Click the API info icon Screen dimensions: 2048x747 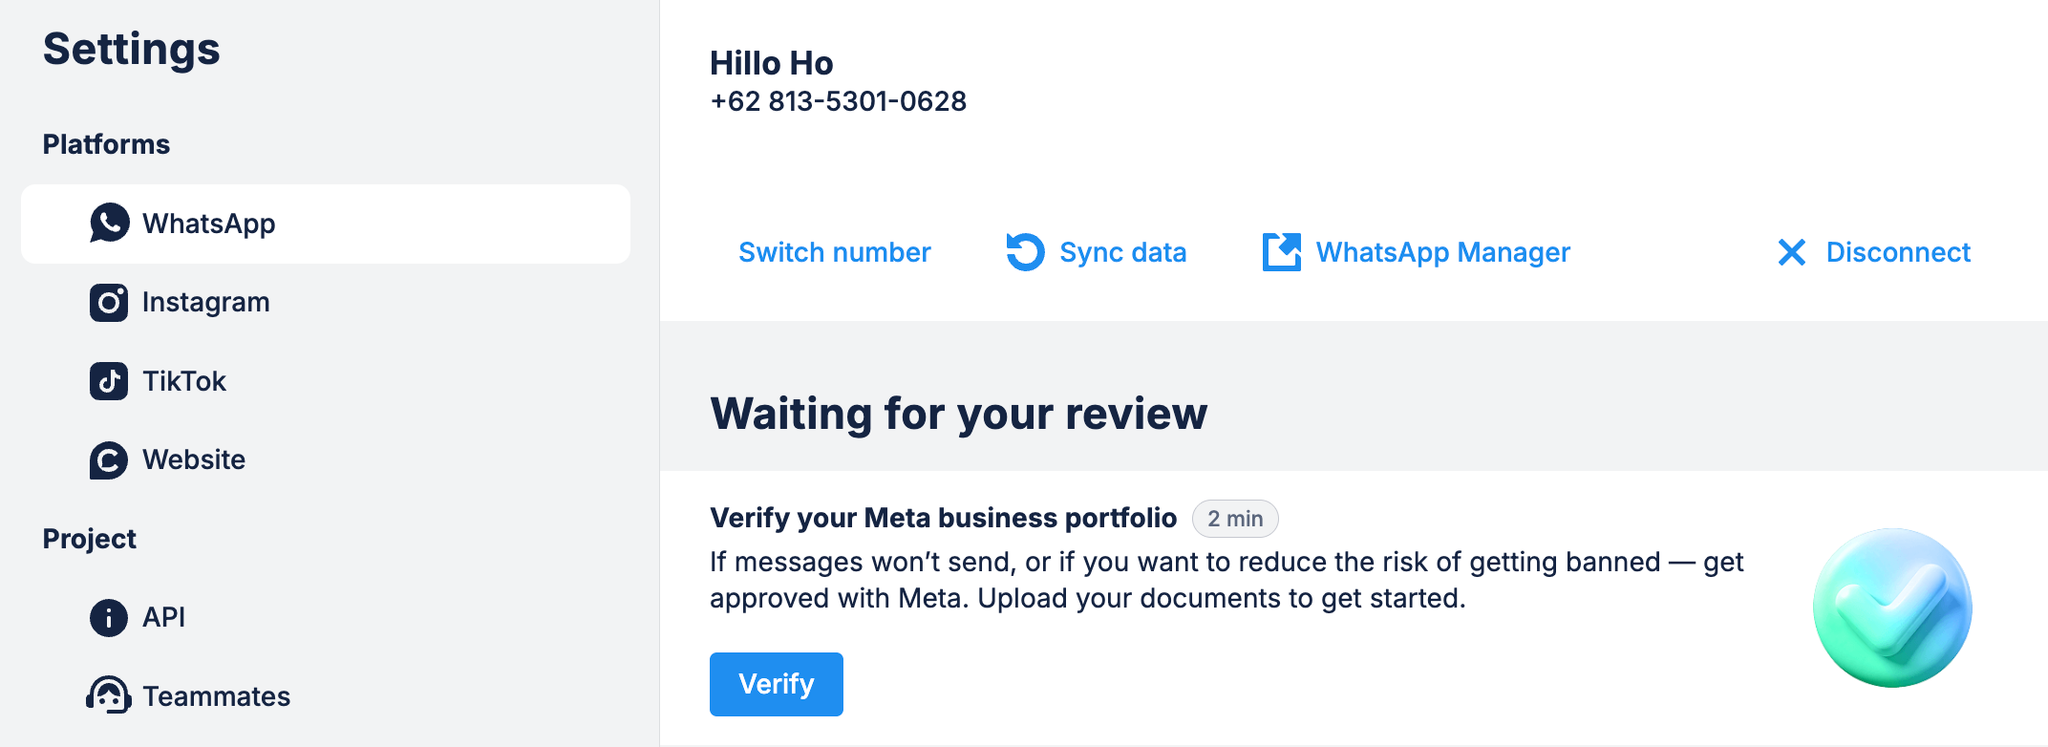click(109, 618)
